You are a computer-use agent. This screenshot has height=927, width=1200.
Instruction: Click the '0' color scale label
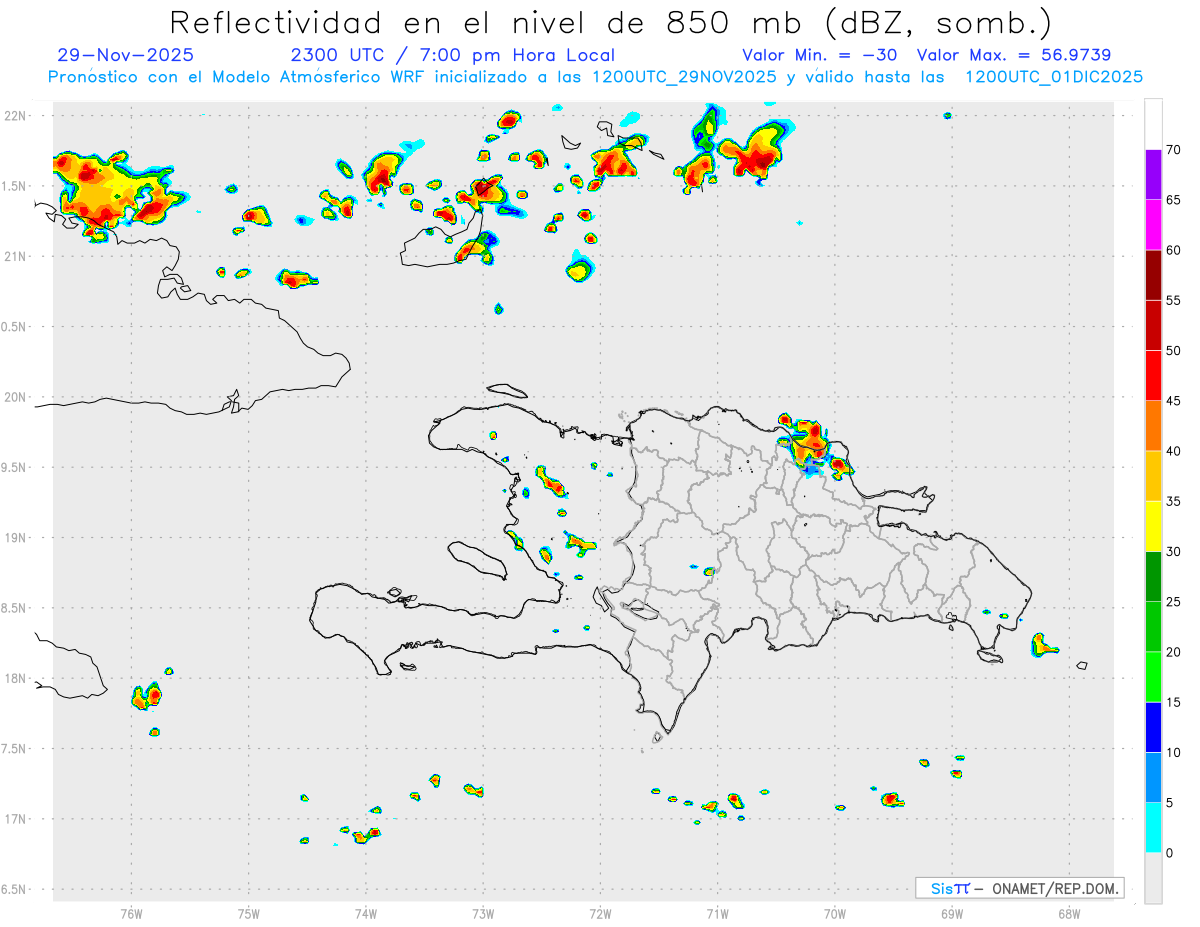pos(1170,853)
